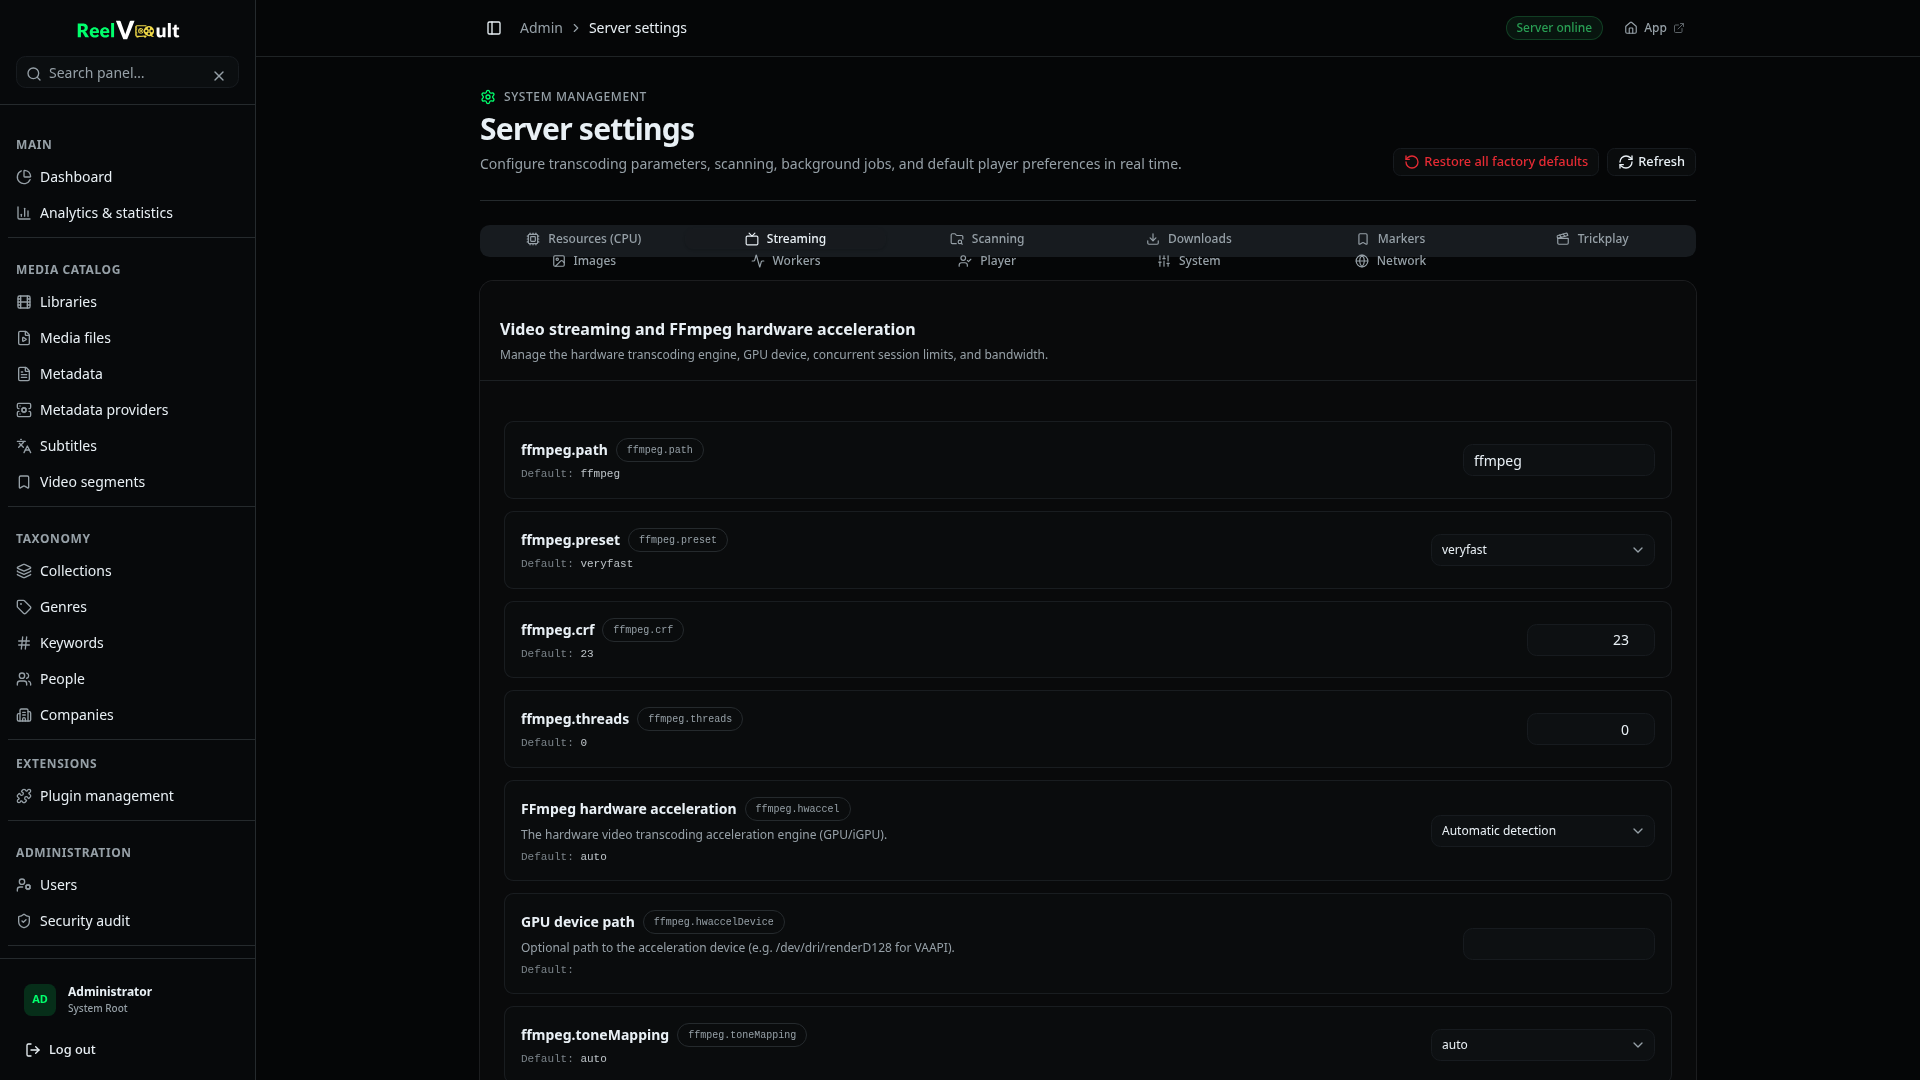Switch to the Images tab
This screenshot has height=1080, width=1920.
coord(584,261)
